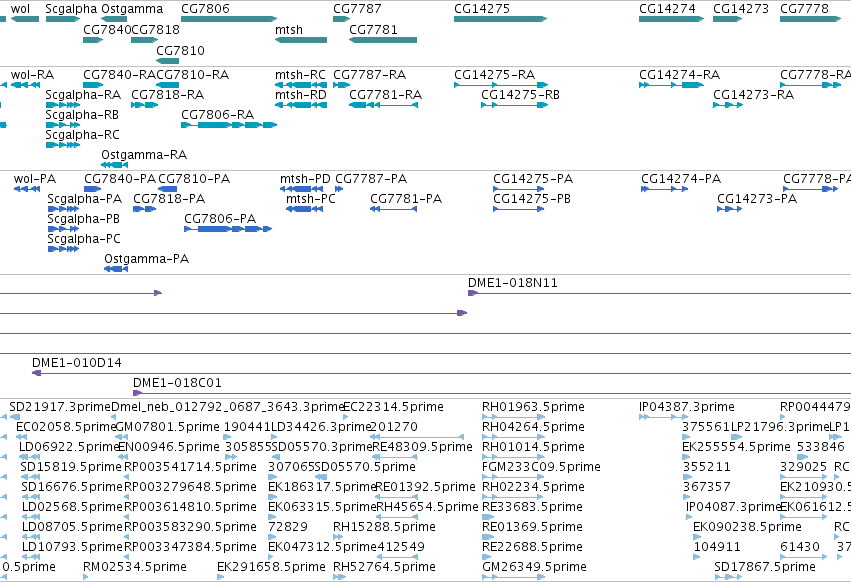The width and height of the screenshot is (851, 582).
Task: Click the CG14274 gene glyph
Action: [x=671, y=19]
